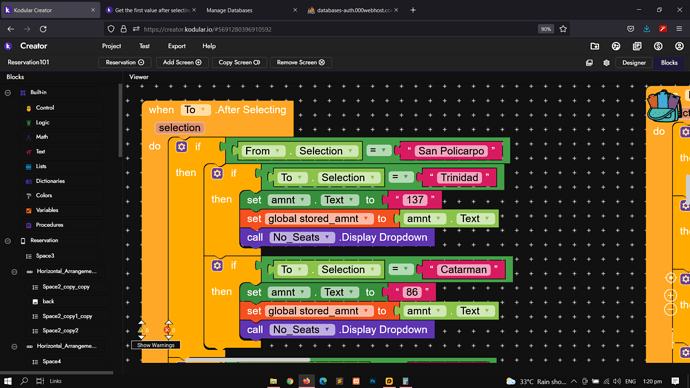This screenshot has width=690, height=388.
Task: Edit the 137 text value
Action: coord(415,200)
